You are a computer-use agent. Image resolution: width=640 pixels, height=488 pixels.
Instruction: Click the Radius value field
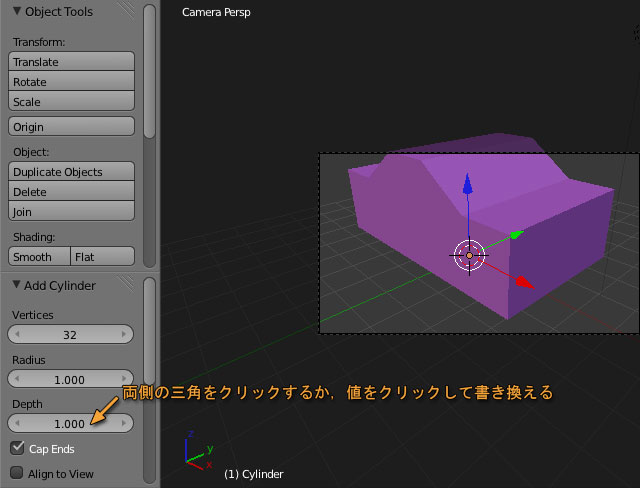pyautogui.click(x=70, y=379)
